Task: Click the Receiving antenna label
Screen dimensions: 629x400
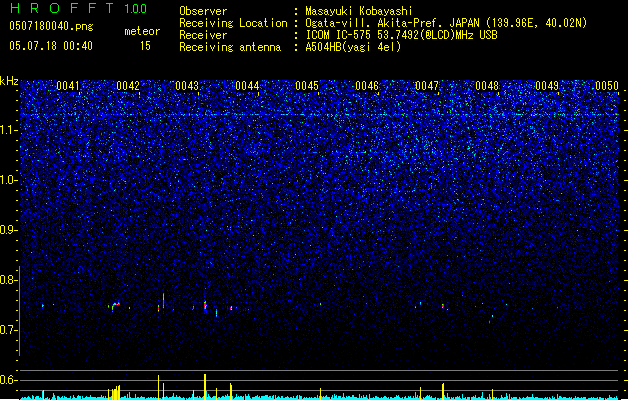Action: click(230, 47)
